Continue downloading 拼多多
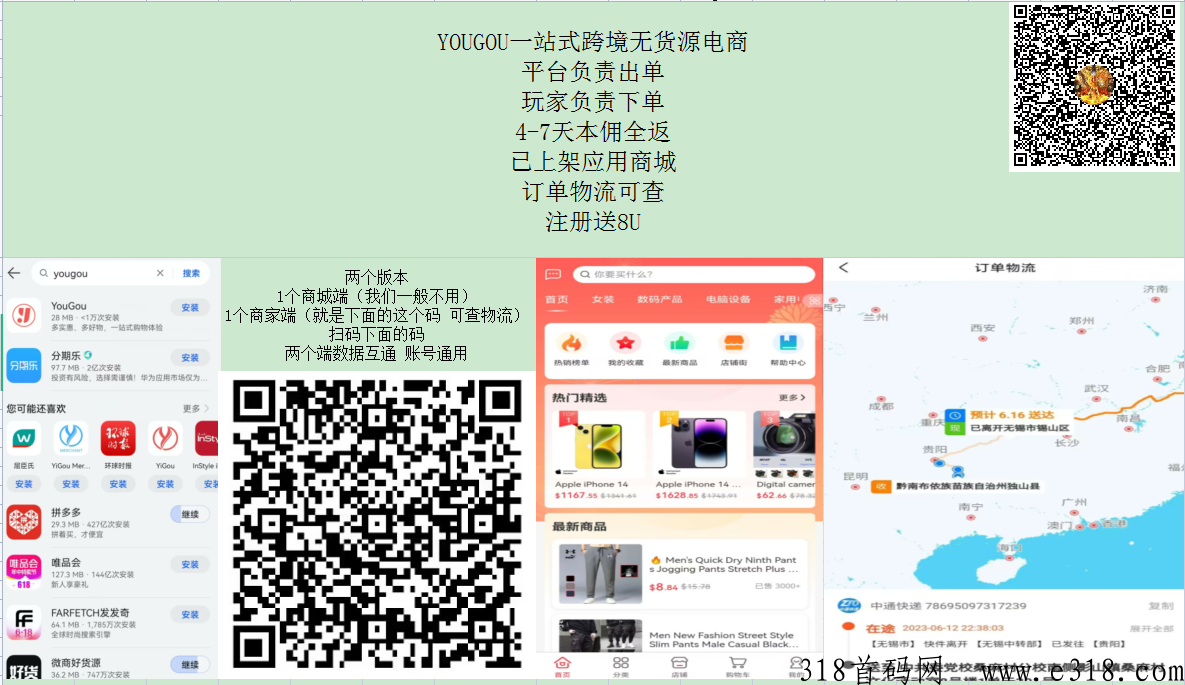Viewport: 1185px width, 685px height. pos(190,514)
